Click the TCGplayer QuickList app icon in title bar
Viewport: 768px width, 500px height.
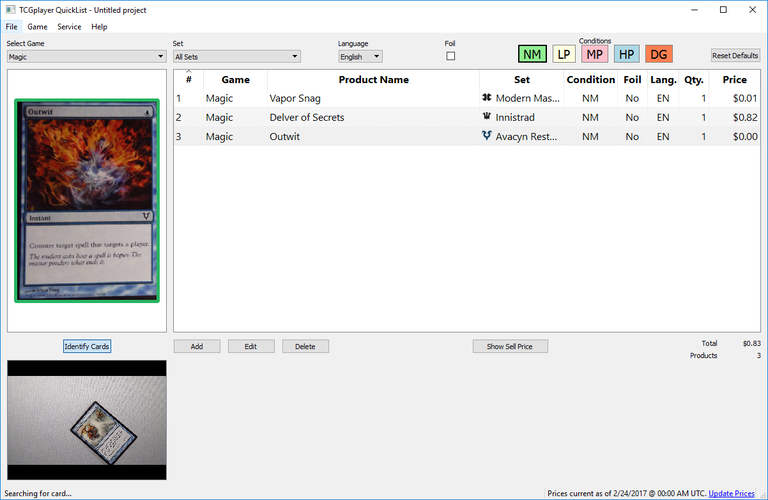click(10, 10)
